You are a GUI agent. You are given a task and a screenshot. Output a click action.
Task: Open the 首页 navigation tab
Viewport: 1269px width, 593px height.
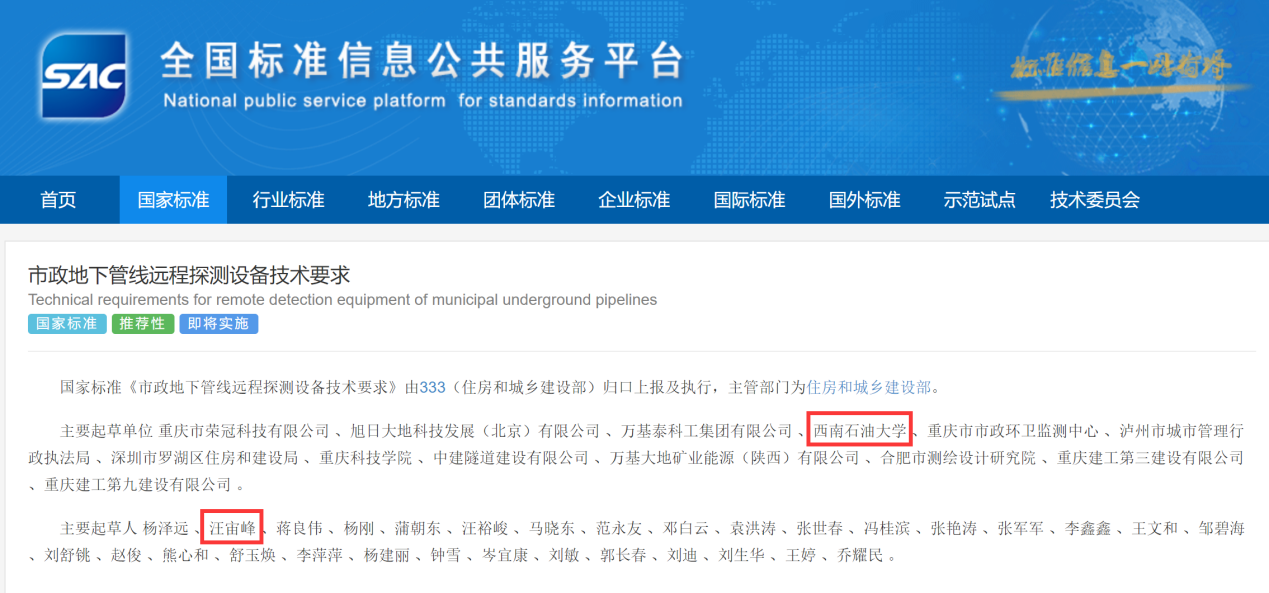(58, 200)
